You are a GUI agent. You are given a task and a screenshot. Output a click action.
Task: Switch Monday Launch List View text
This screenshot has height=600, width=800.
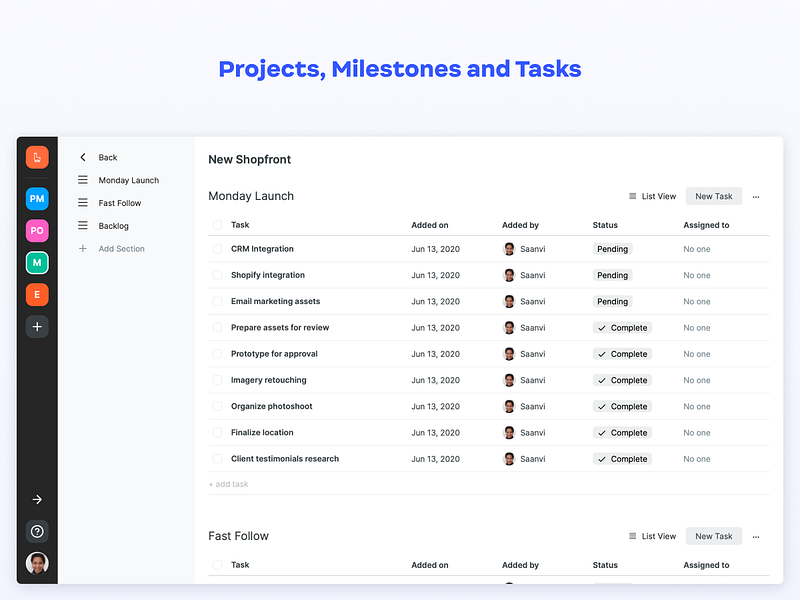[659, 196]
